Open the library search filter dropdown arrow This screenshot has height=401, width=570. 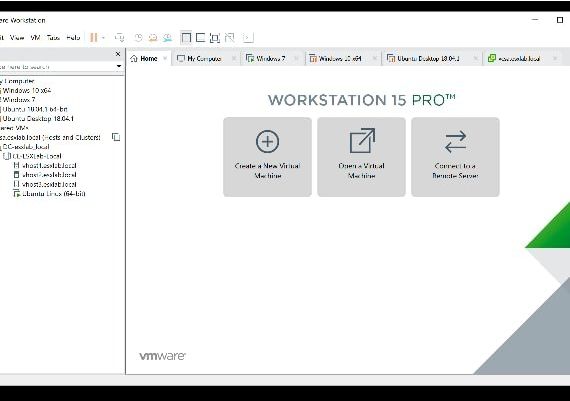coord(119,66)
